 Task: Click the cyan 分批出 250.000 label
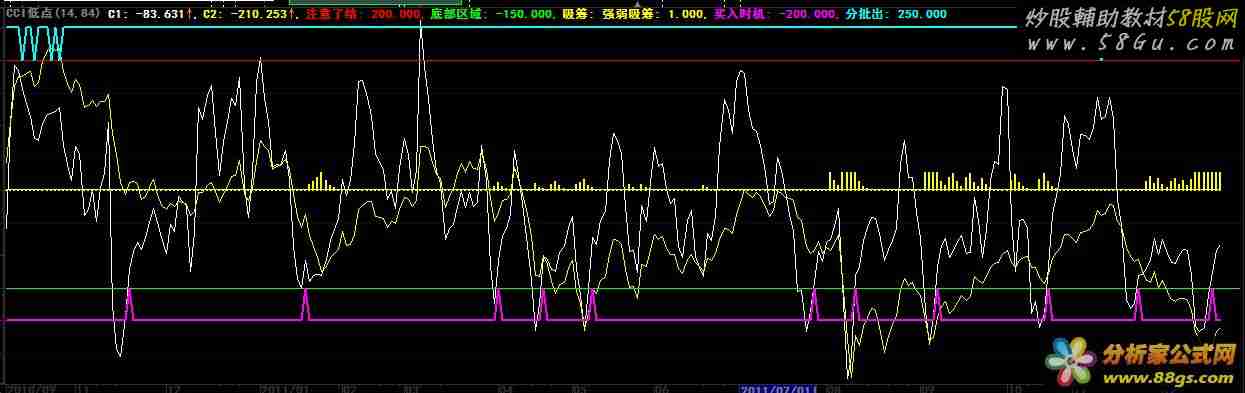tap(896, 14)
